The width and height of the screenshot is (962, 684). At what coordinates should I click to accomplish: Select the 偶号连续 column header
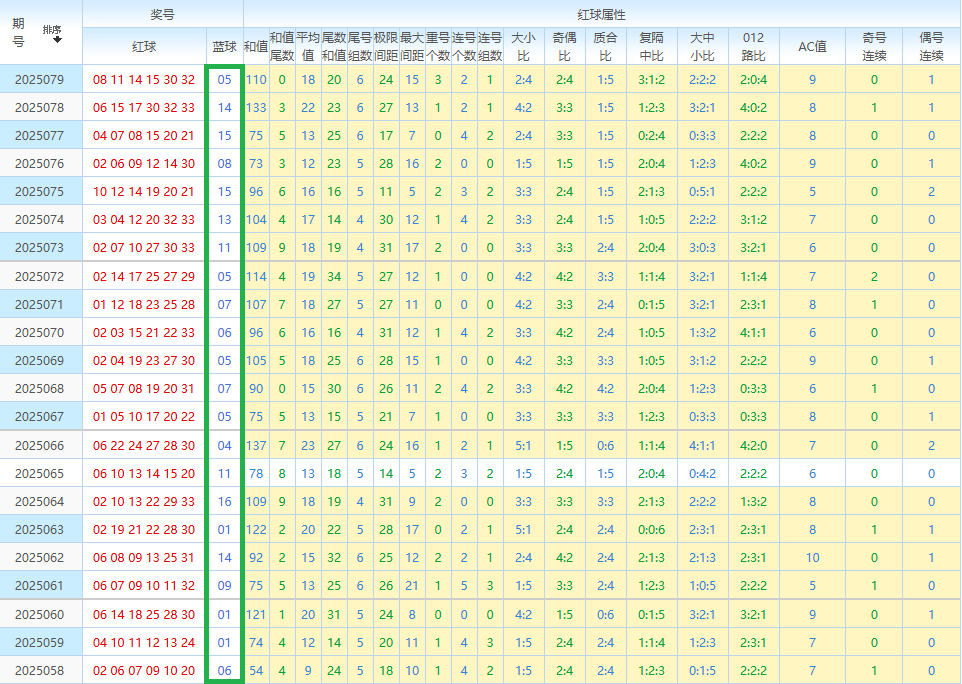(931, 47)
